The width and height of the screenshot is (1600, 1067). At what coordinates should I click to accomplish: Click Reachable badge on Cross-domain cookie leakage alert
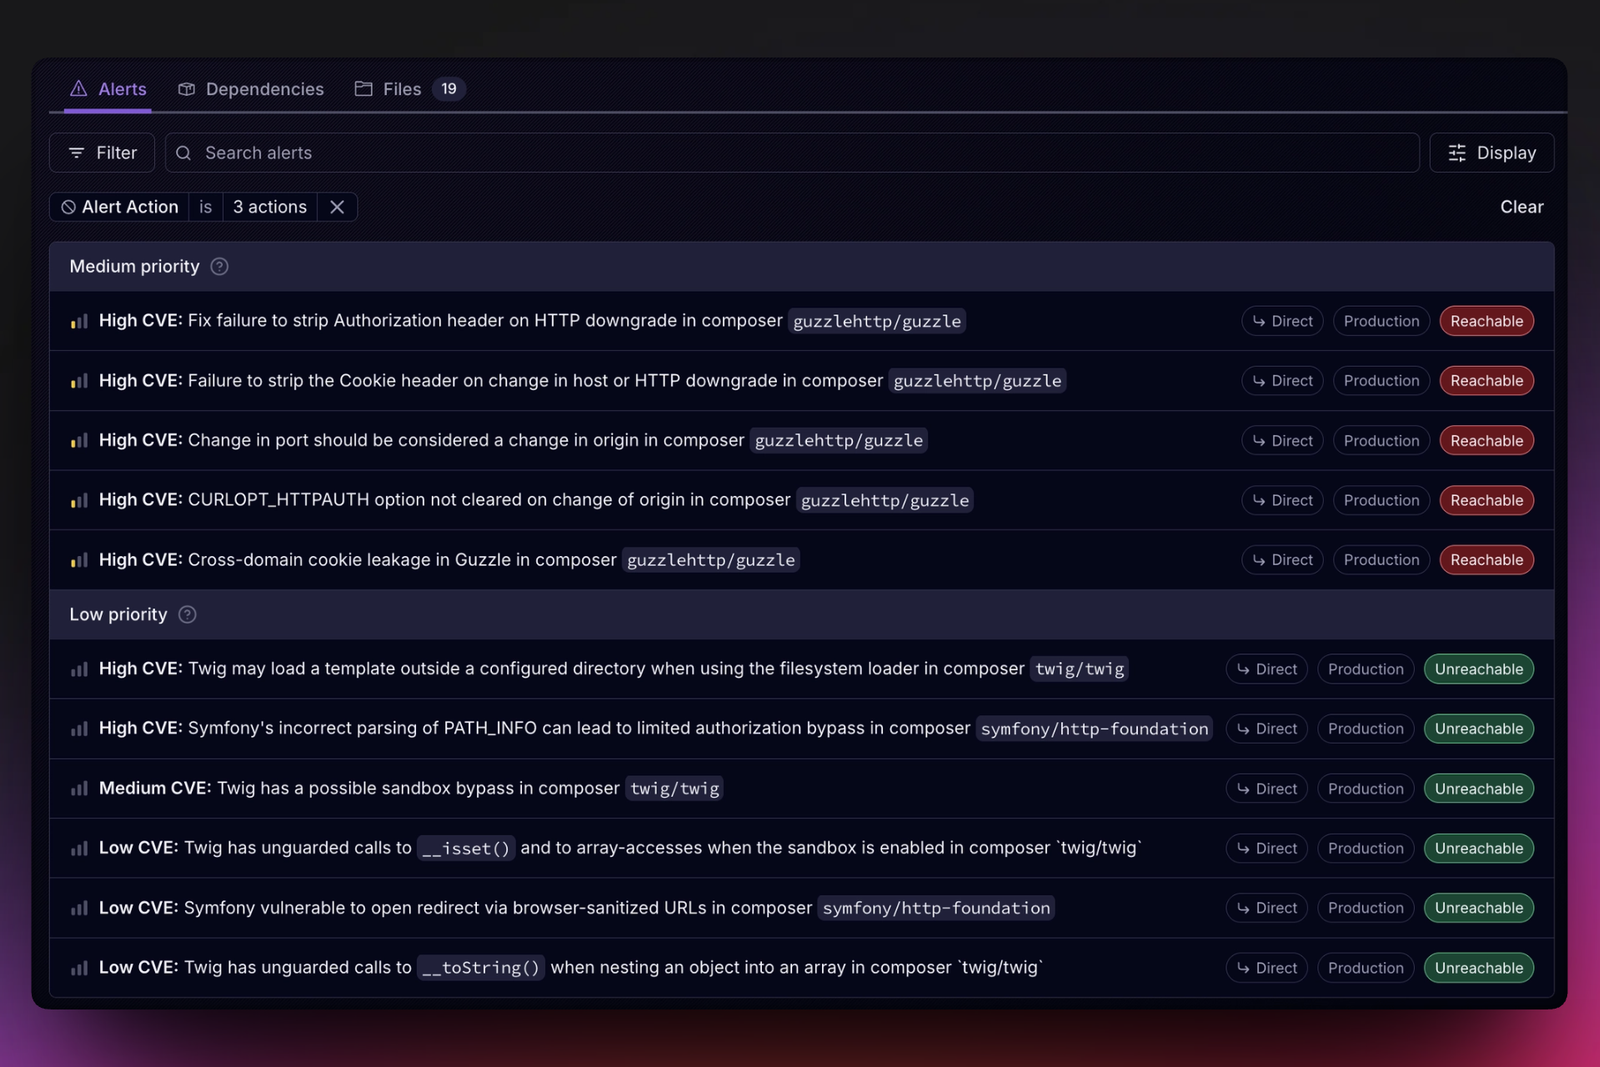(x=1487, y=560)
